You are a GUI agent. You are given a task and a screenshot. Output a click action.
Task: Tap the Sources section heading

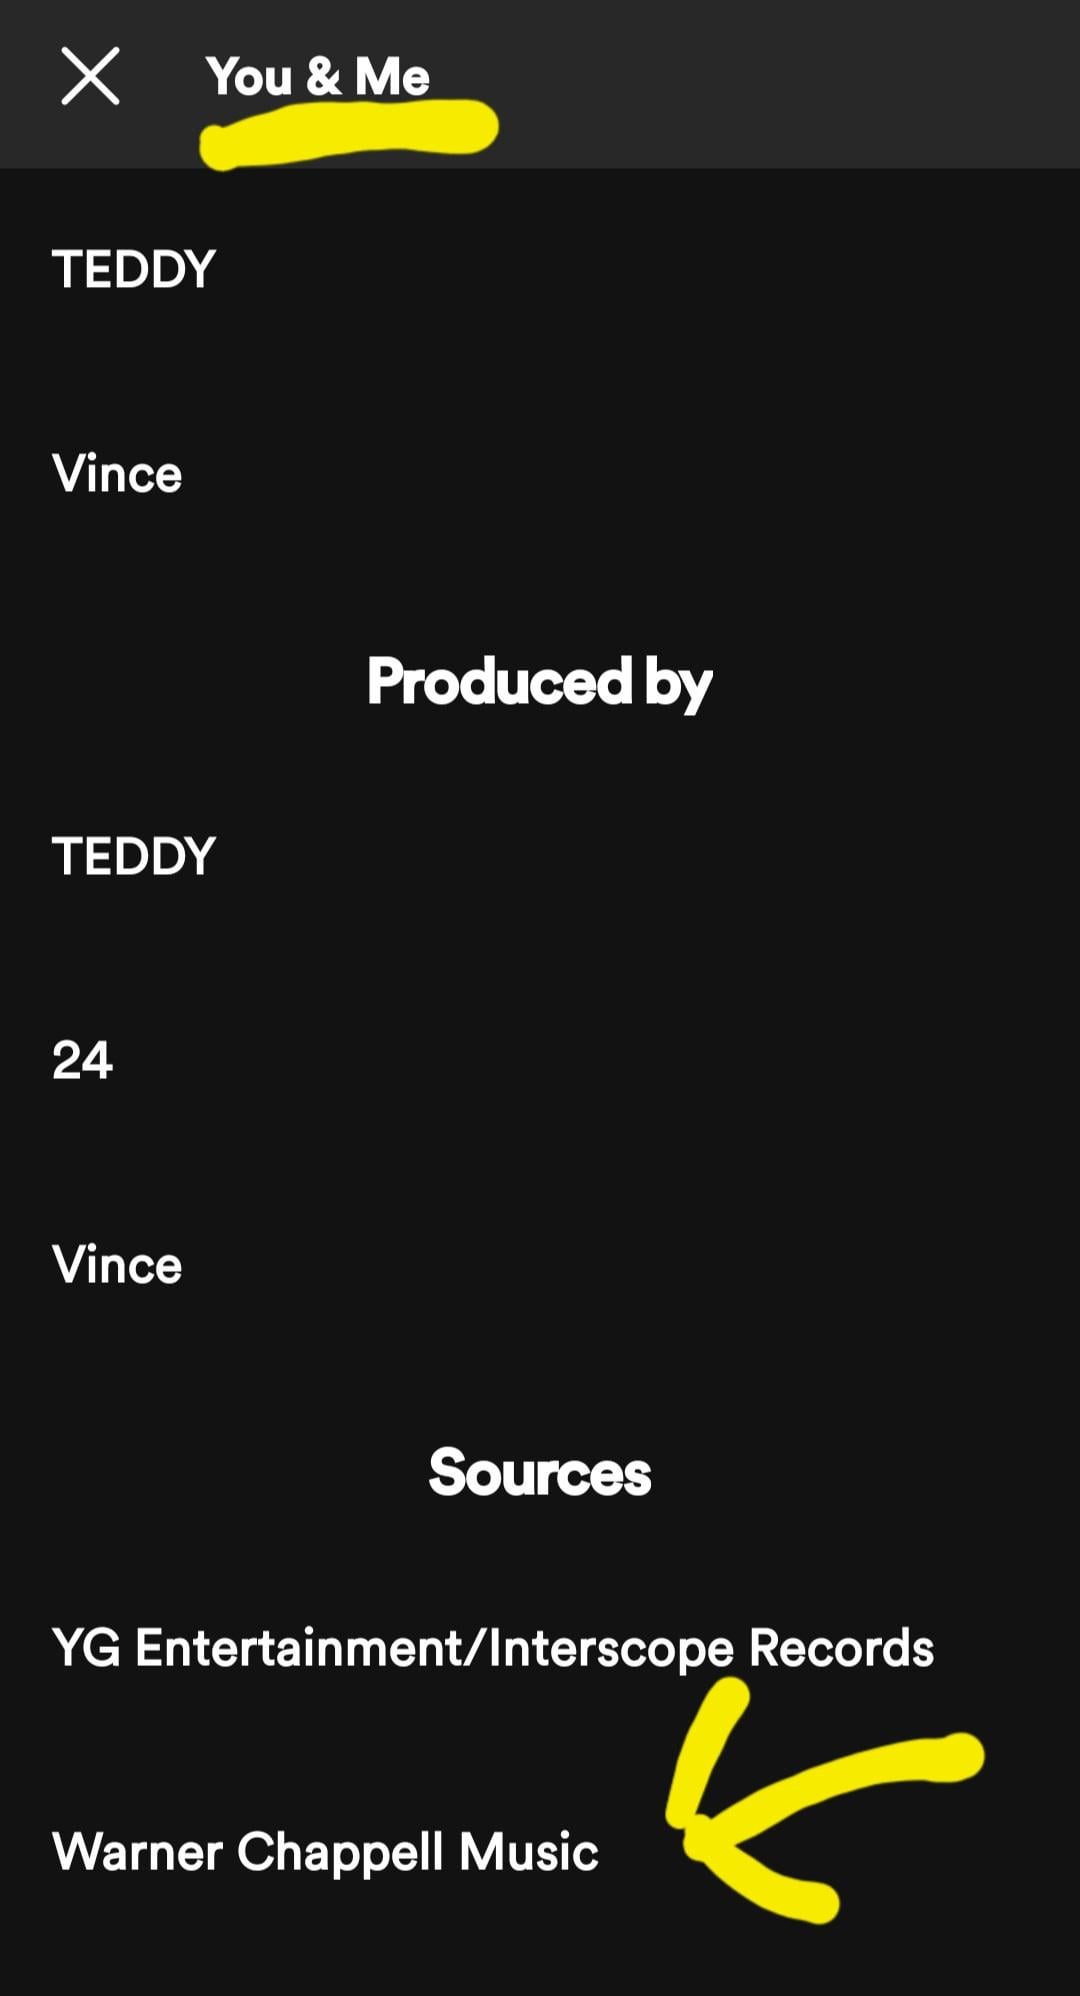click(539, 1472)
